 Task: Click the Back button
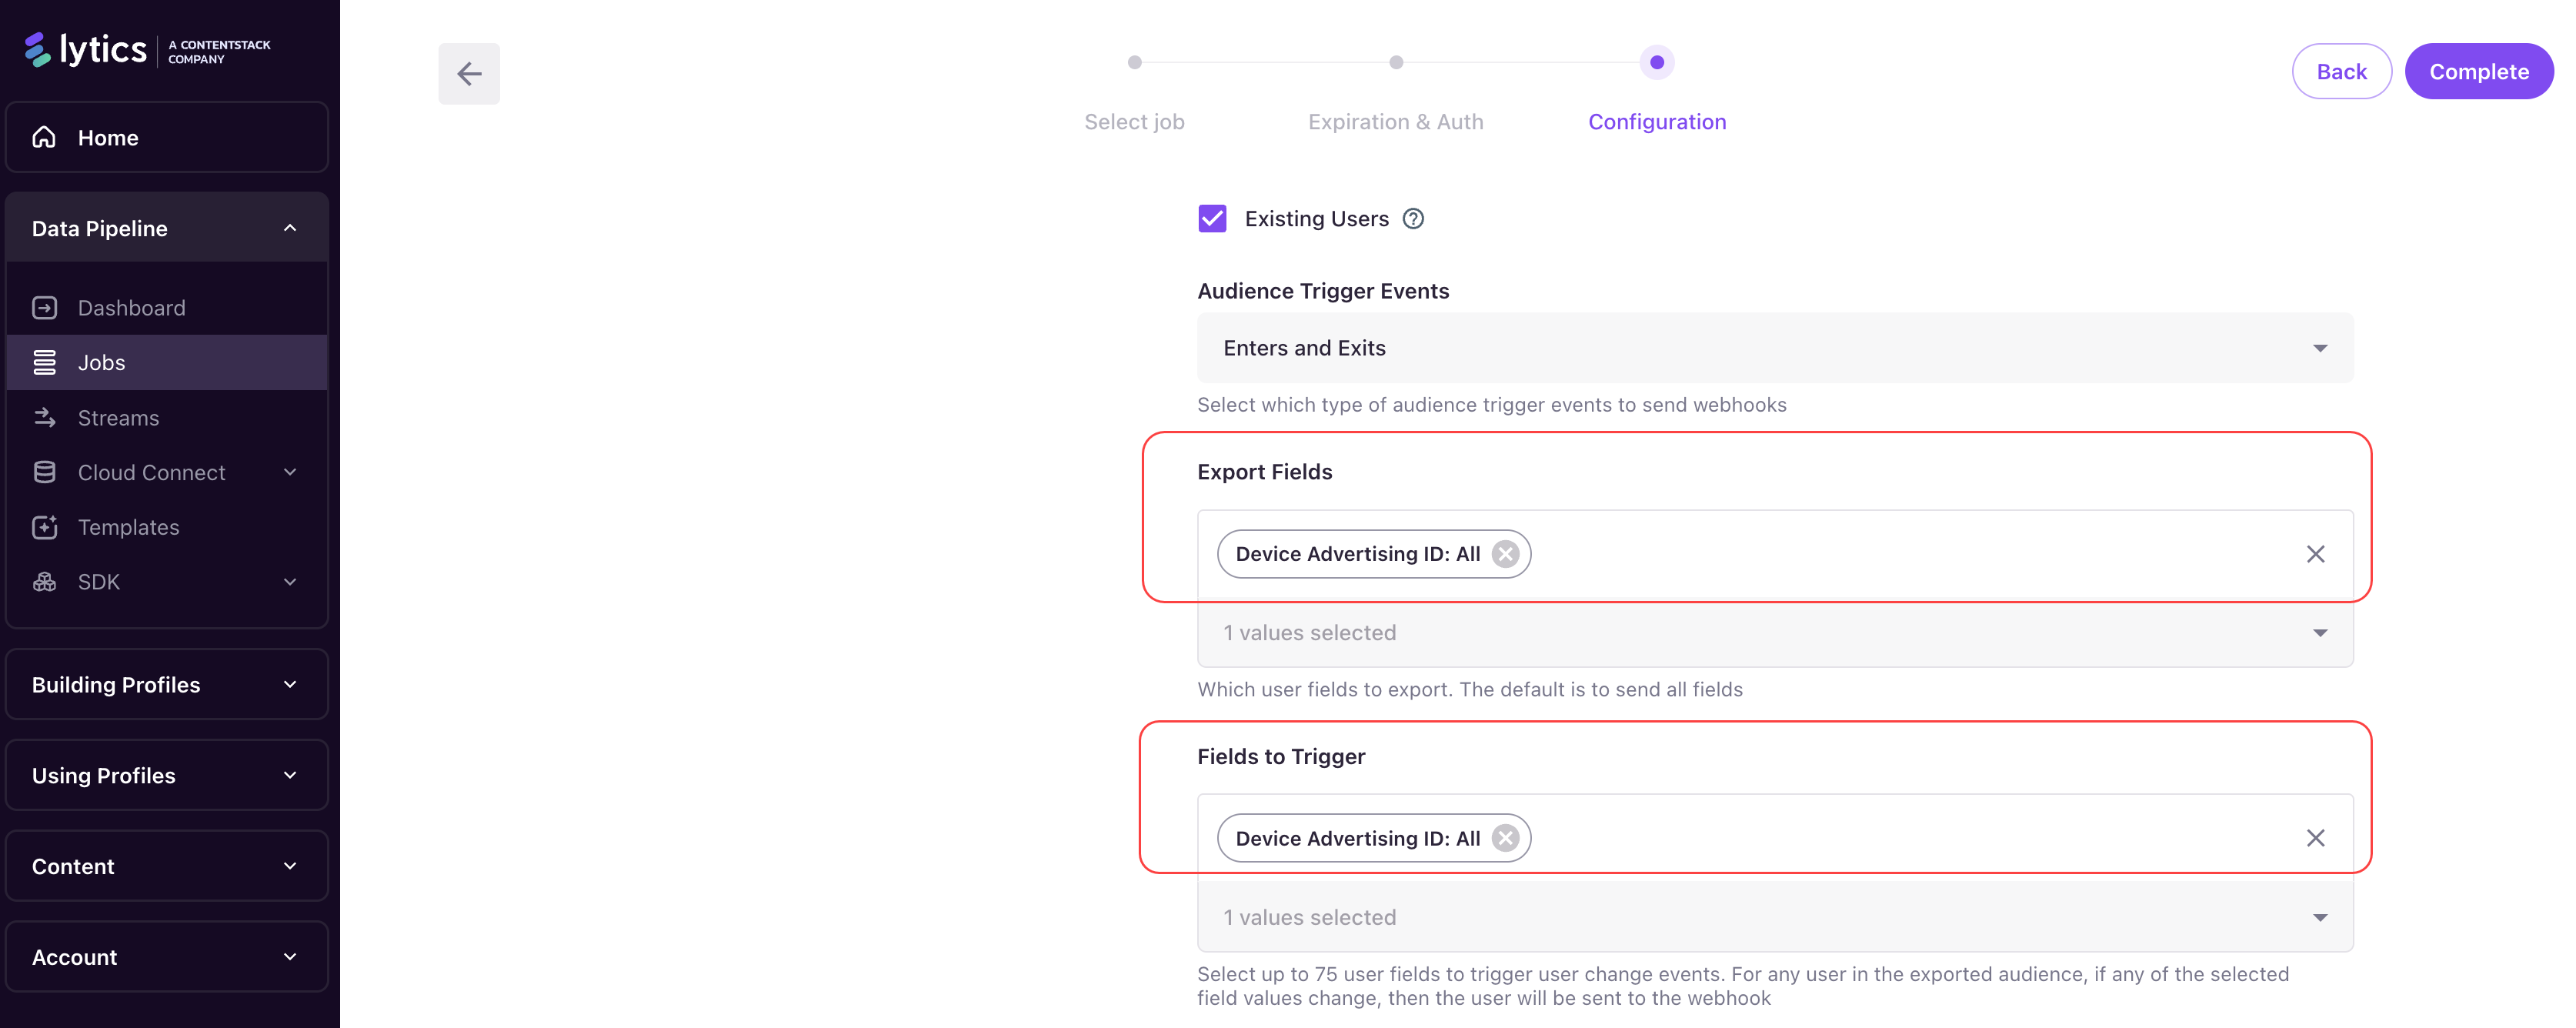pos(2340,72)
